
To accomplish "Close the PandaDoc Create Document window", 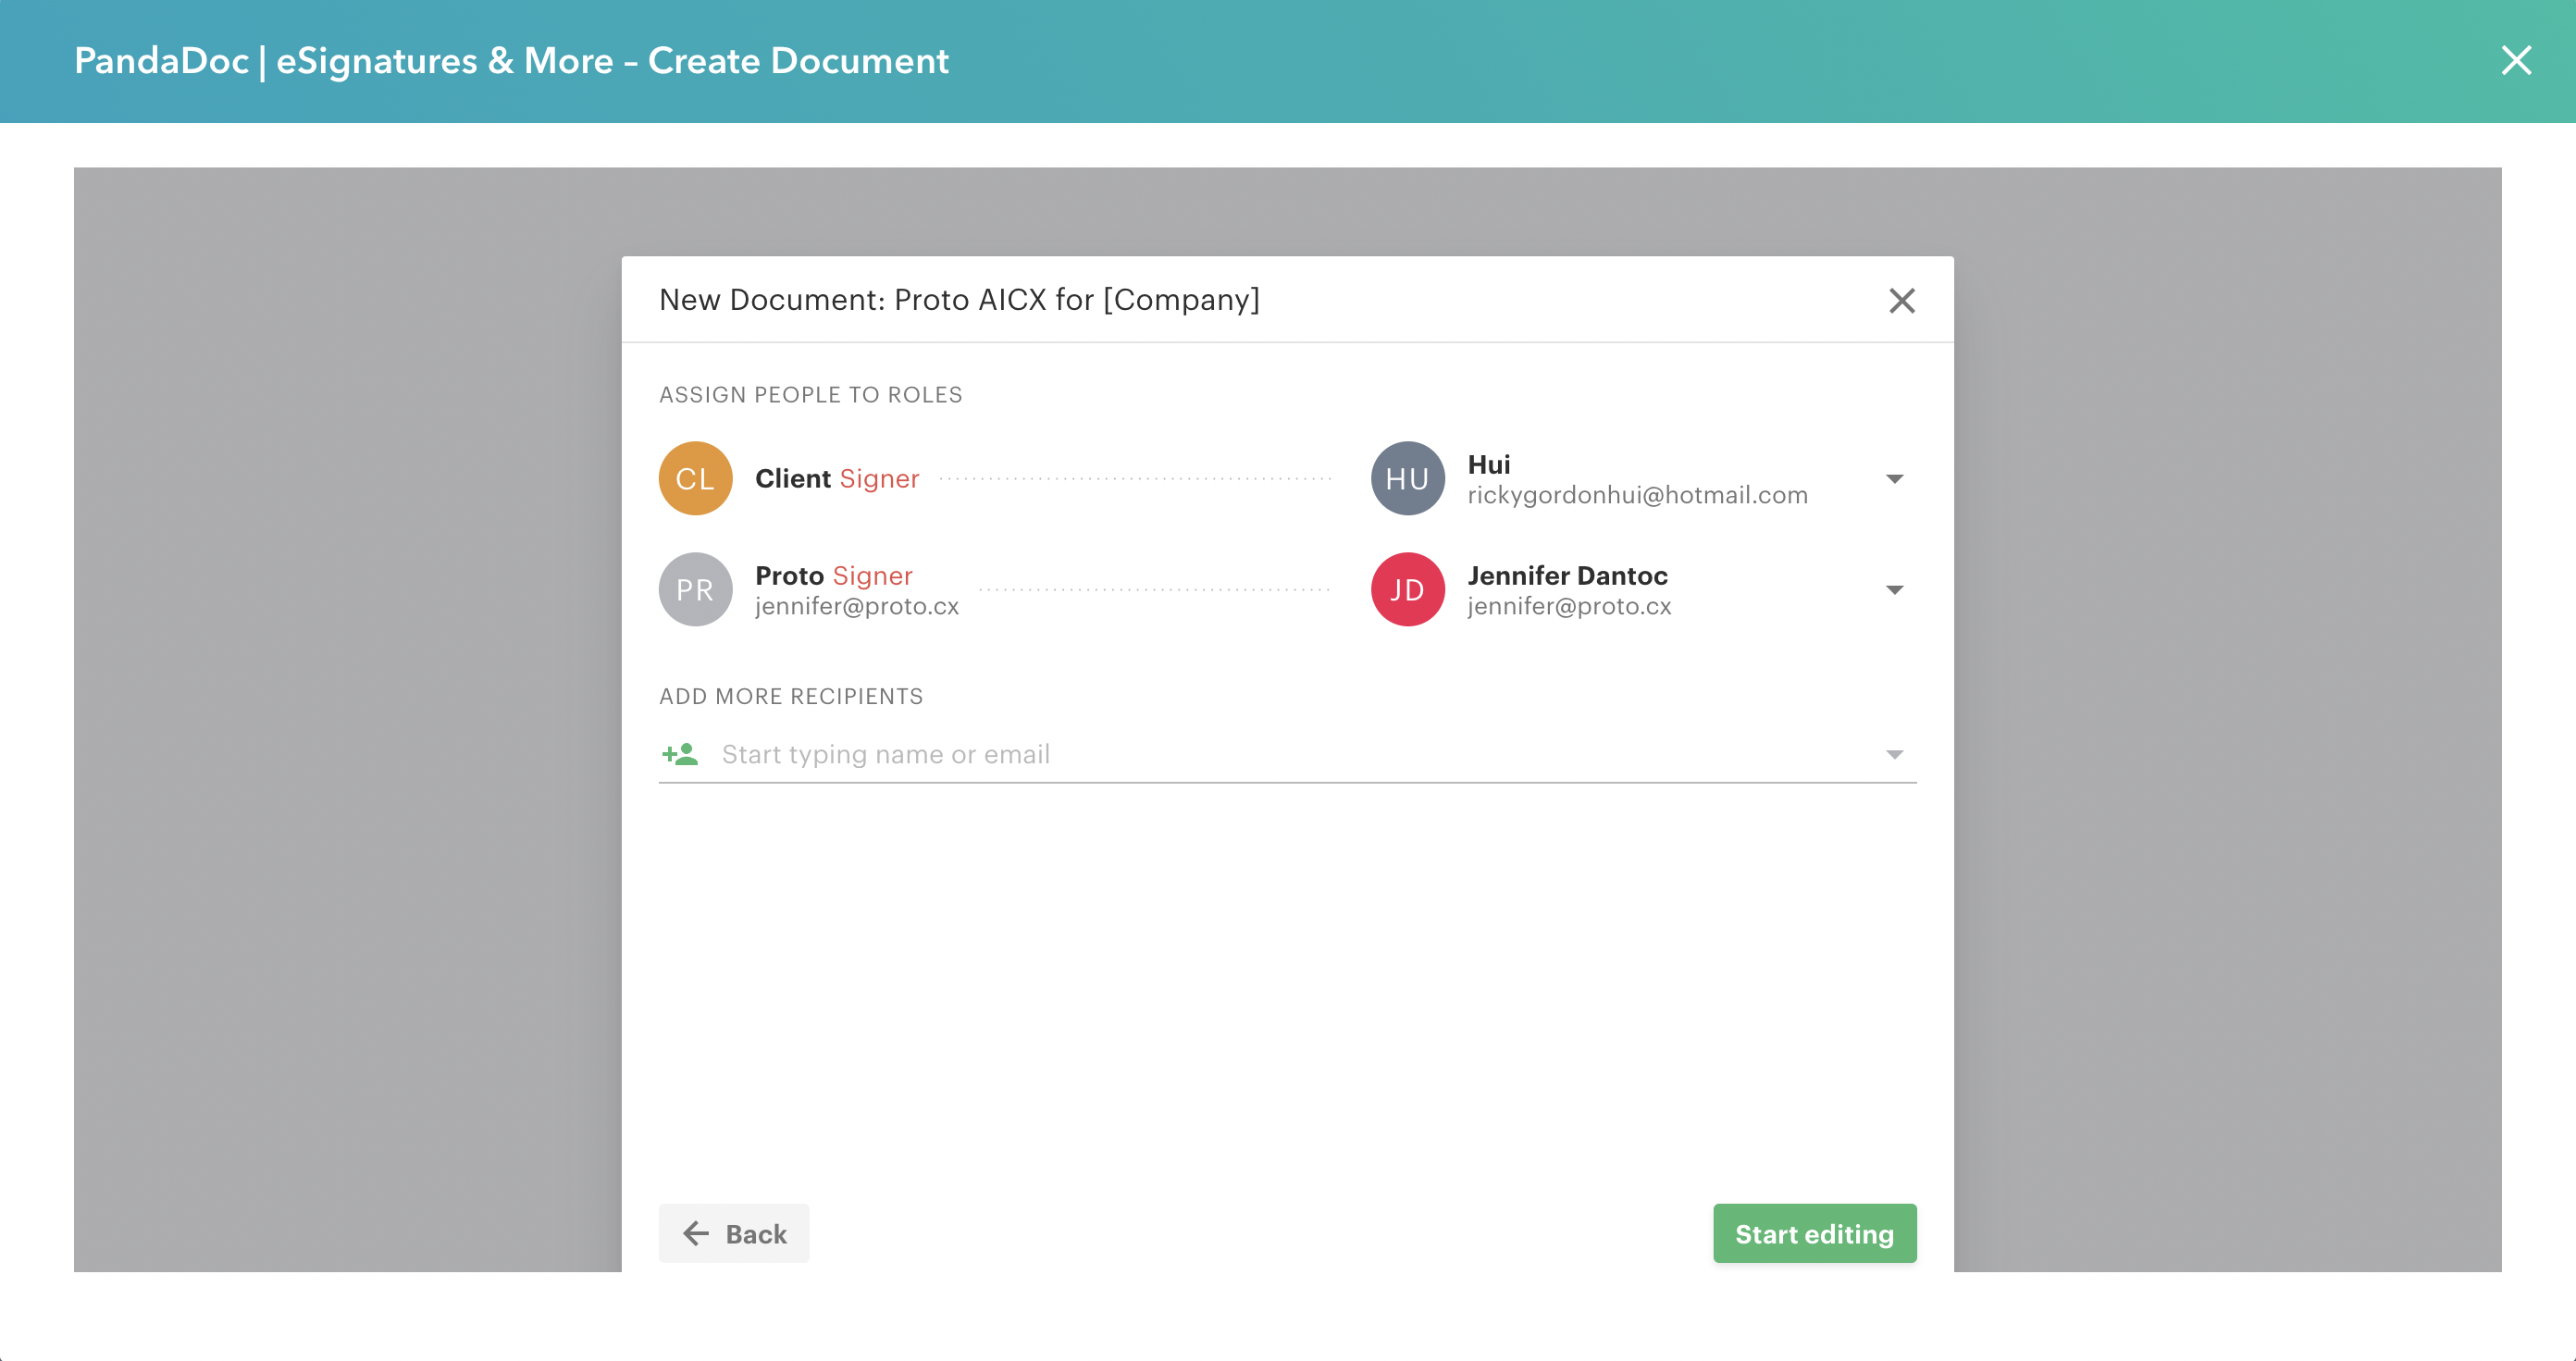I will (x=2516, y=60).
